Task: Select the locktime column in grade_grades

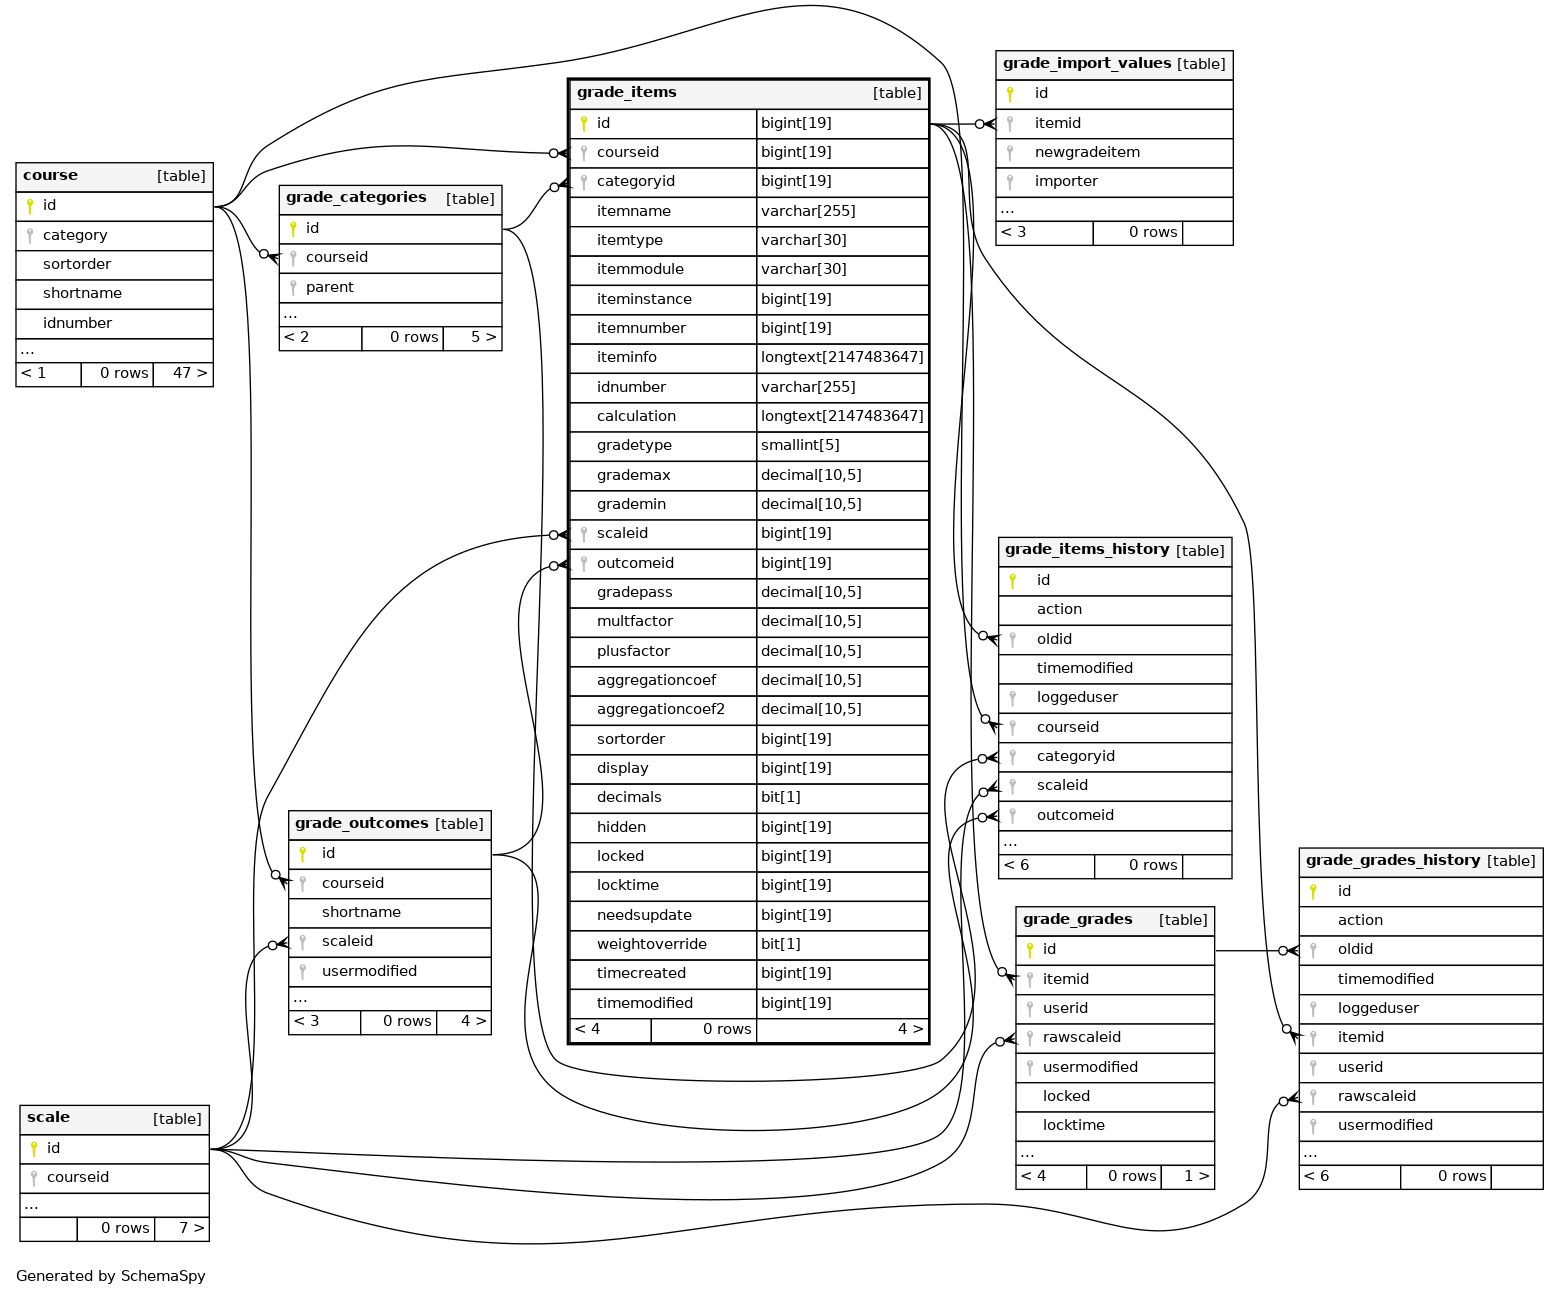Action: [1115, 1126]
